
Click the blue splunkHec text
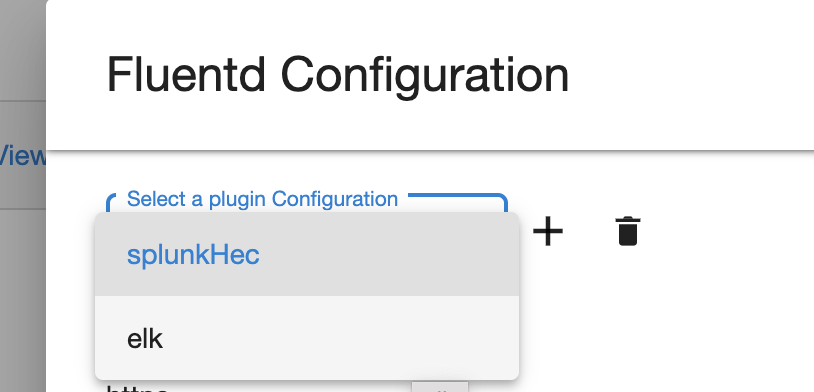point(193,255)
